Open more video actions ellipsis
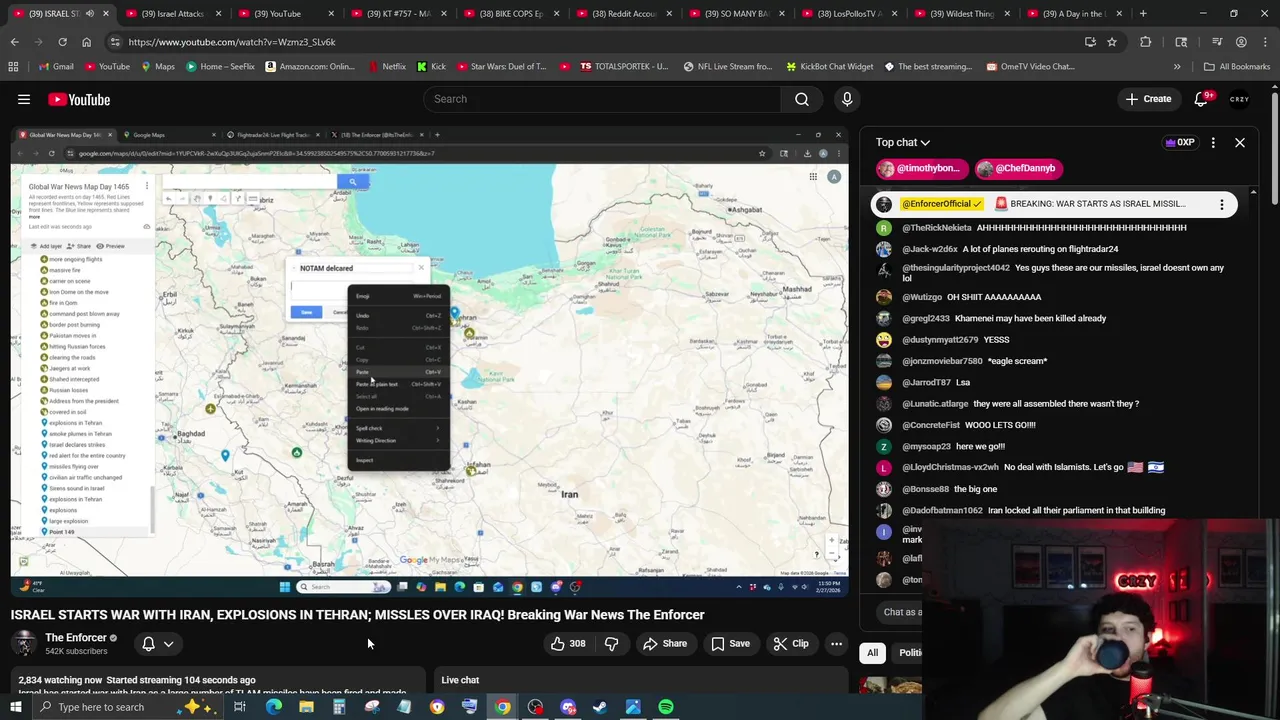1280x720 pixels. [x=837, y=644]
